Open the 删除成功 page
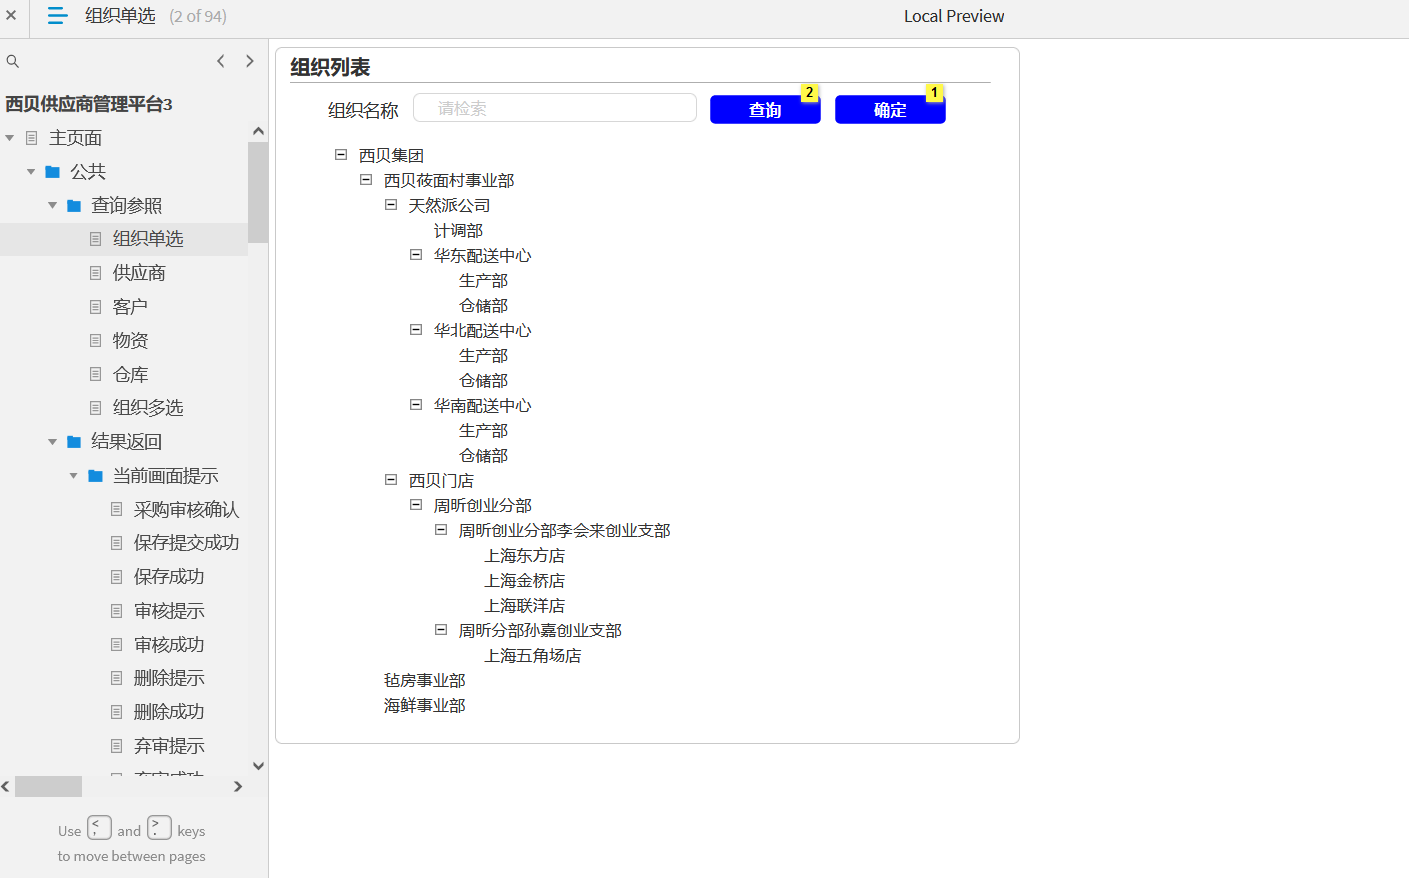This screenshot has width=1409, height=878. pyautogui.click(x=169, y=712)
